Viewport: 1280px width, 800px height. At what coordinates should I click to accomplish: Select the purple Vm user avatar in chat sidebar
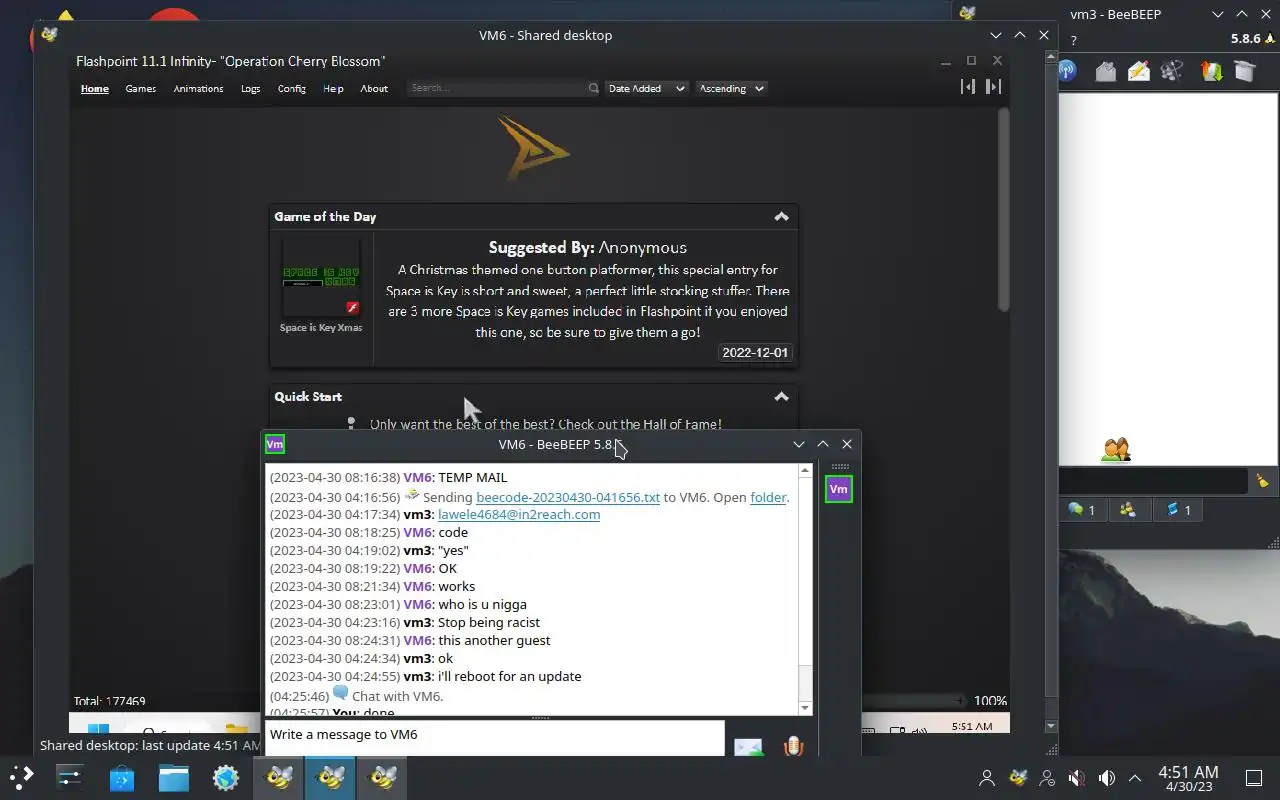(838, 489)
